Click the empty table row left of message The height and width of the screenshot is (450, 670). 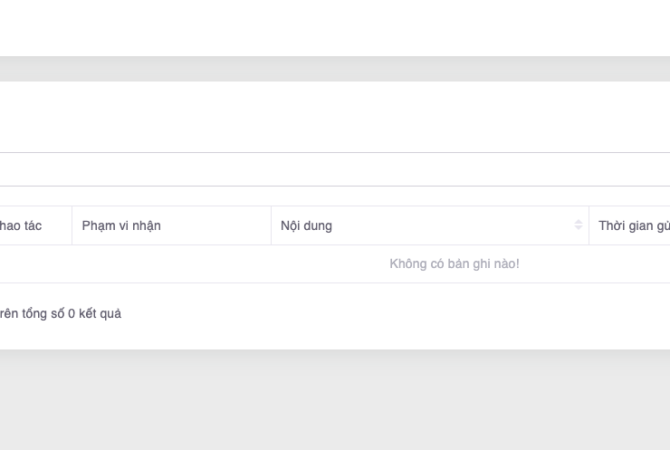(x=150, y=264)
